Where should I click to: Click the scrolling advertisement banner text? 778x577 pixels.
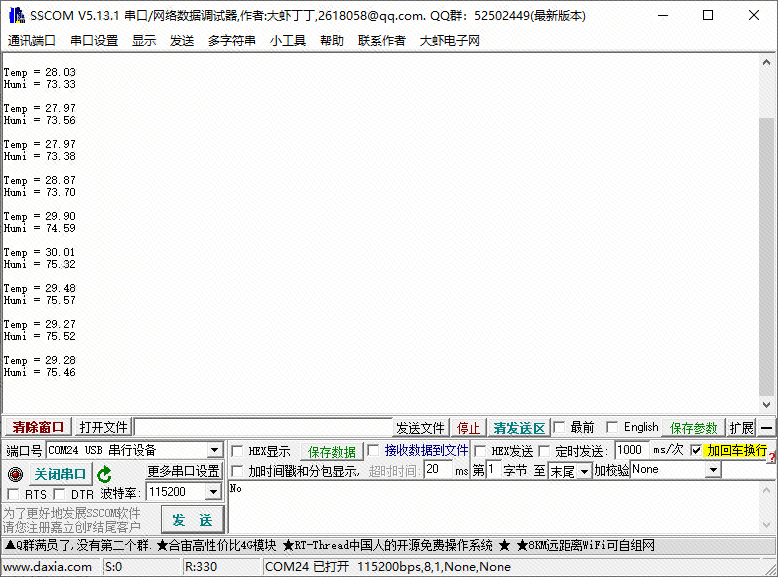pos(329,546)
